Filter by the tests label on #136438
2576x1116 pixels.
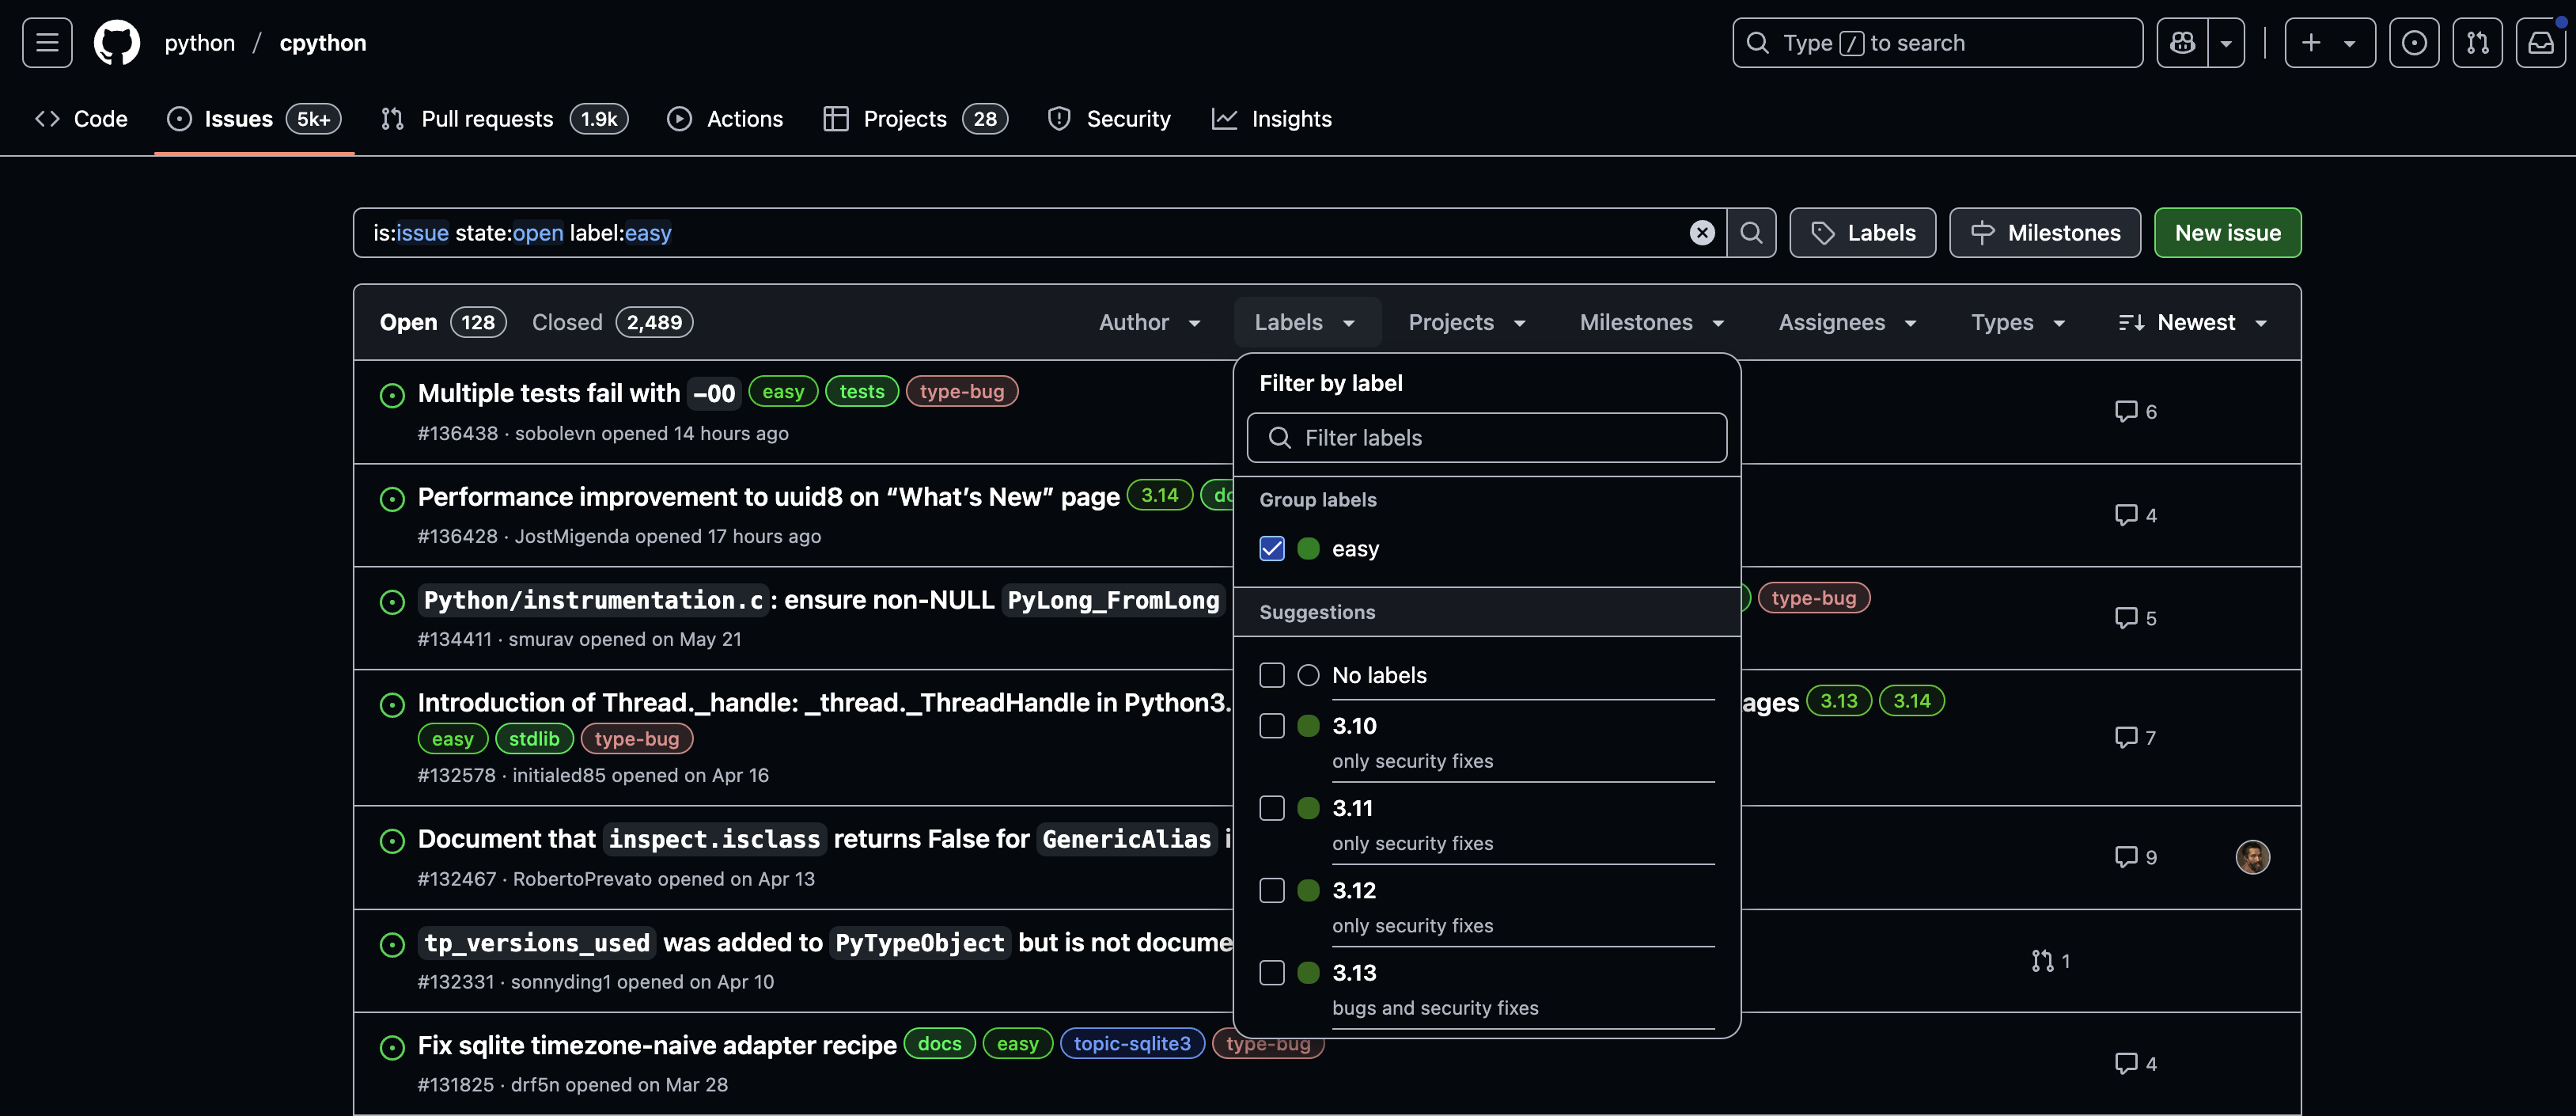point(862,392)
